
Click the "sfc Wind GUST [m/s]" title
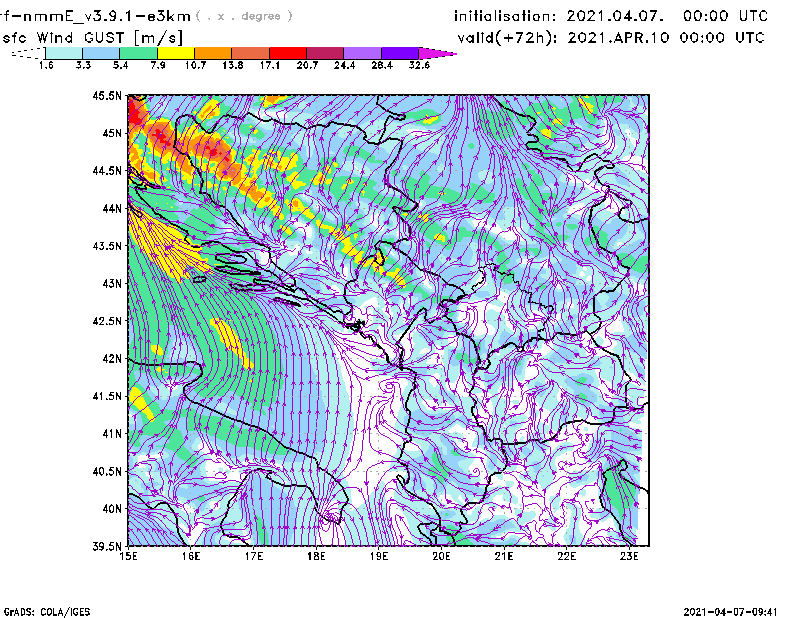(92, 38)
